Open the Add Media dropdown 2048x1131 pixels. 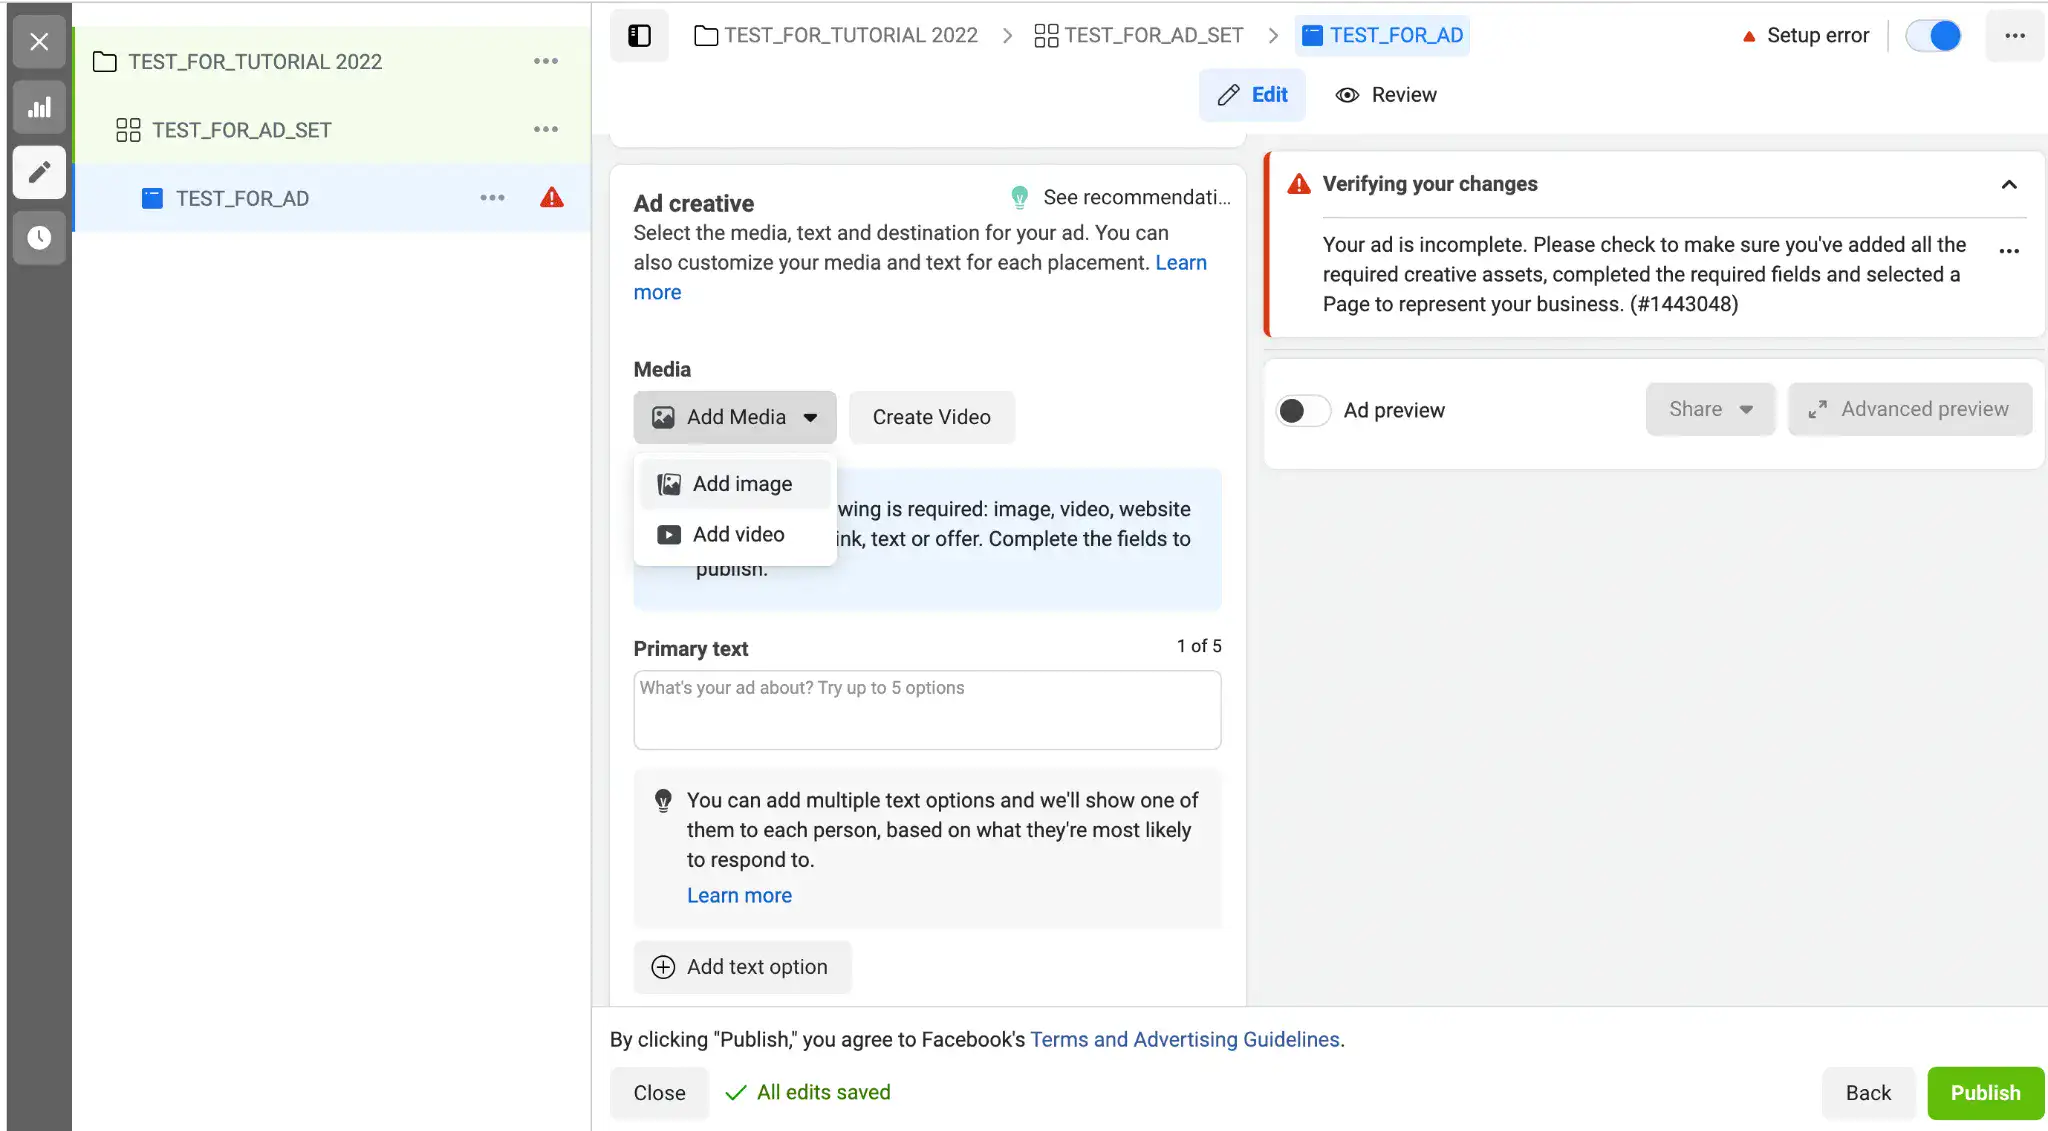pos(735,417)
